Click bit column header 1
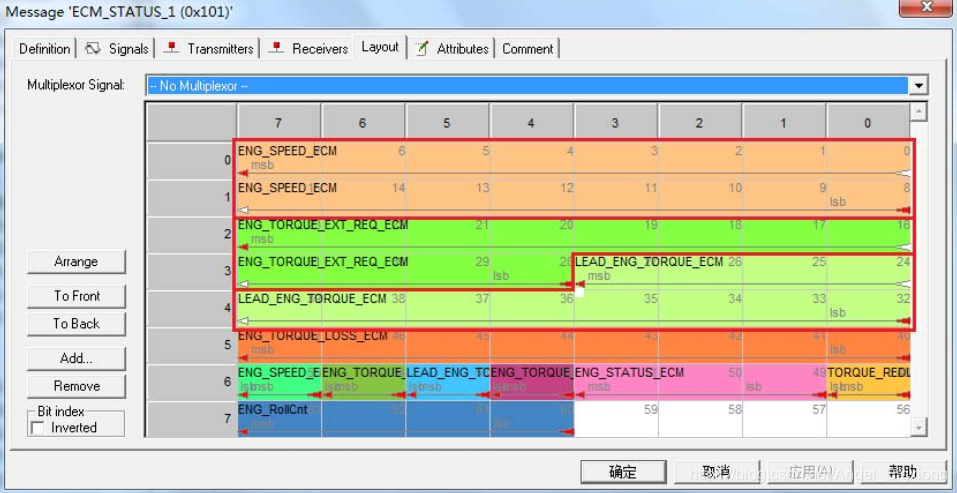 (784, 123)
